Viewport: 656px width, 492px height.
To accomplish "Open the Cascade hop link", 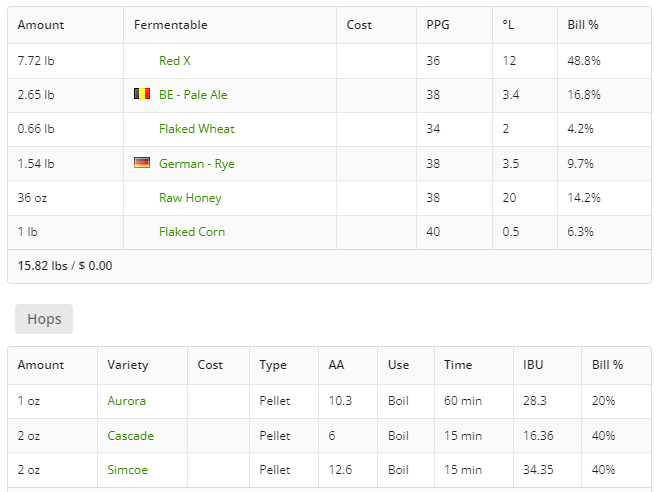I will [x=131, y=436].
